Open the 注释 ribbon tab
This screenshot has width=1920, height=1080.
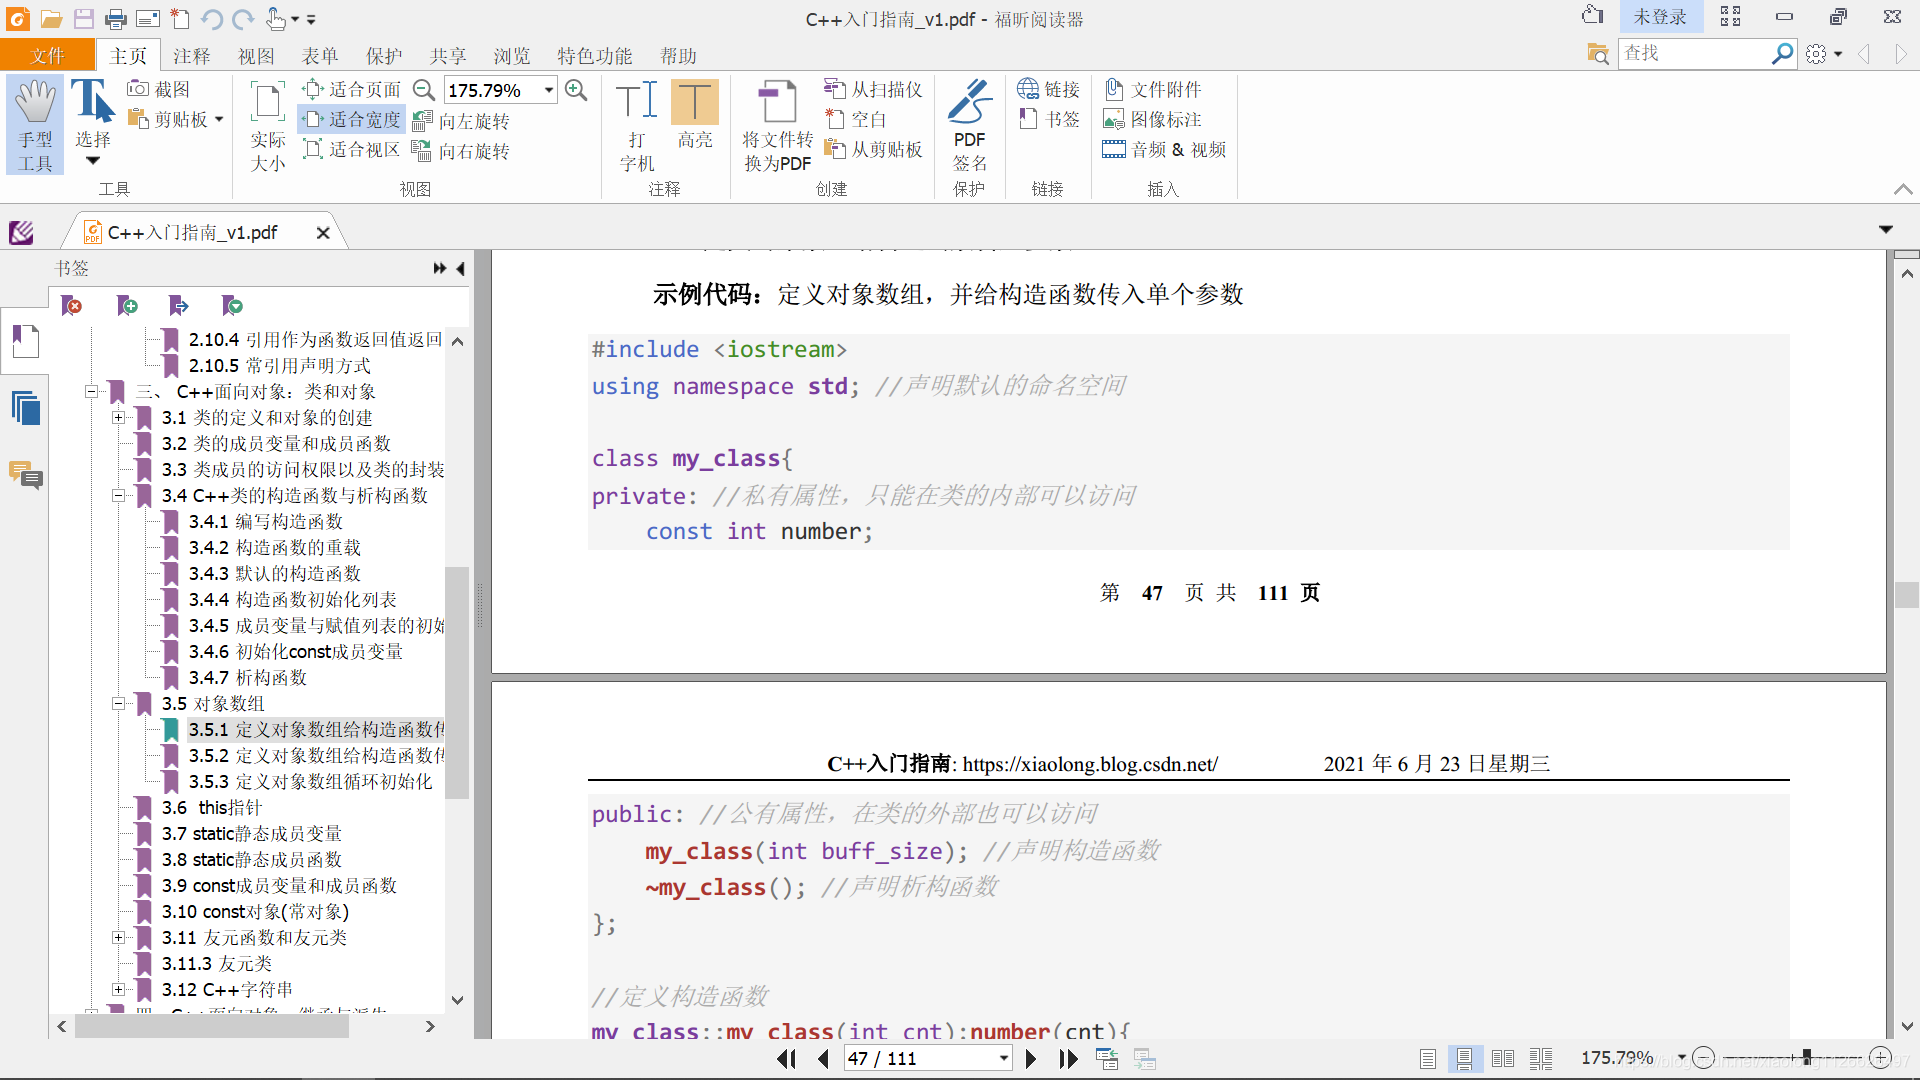[191, 56]
